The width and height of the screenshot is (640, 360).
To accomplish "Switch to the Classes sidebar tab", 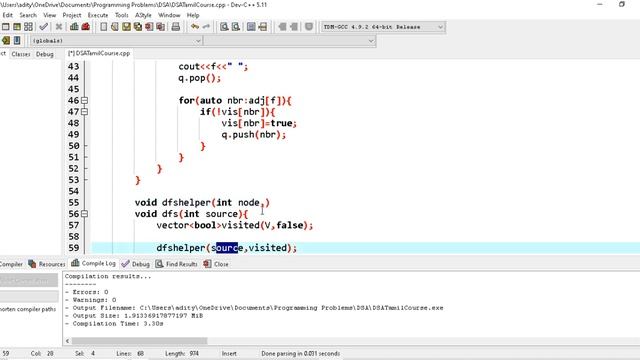I will point(21,54).
